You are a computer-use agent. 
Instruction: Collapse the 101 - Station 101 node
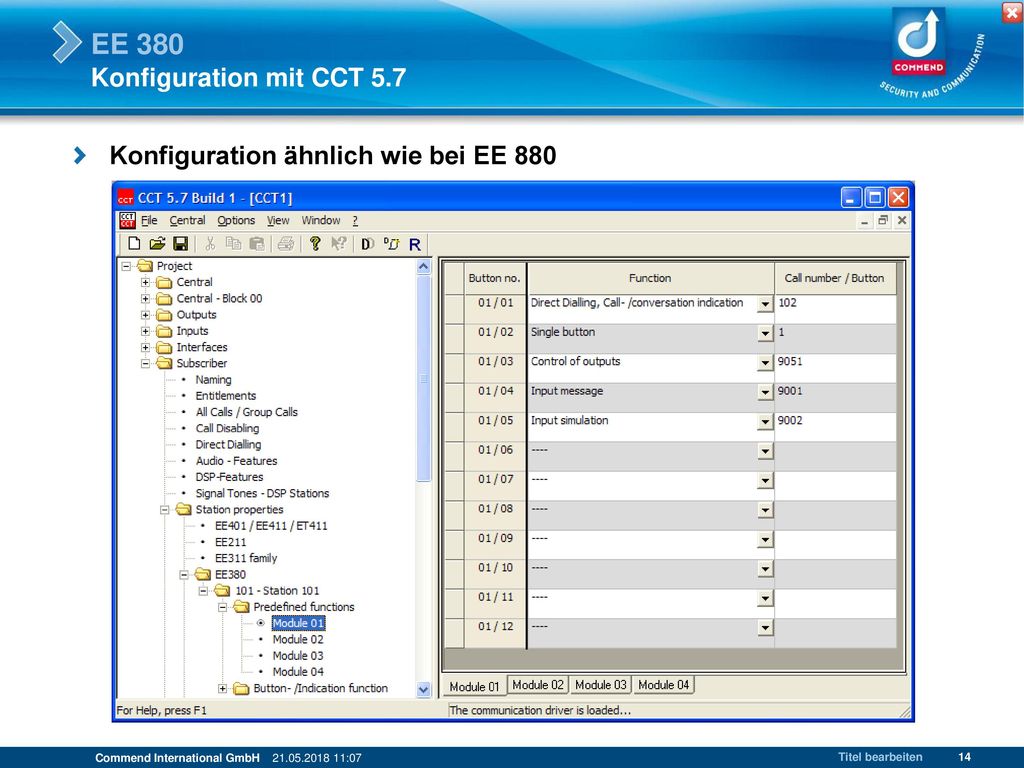tap(203, 591)
